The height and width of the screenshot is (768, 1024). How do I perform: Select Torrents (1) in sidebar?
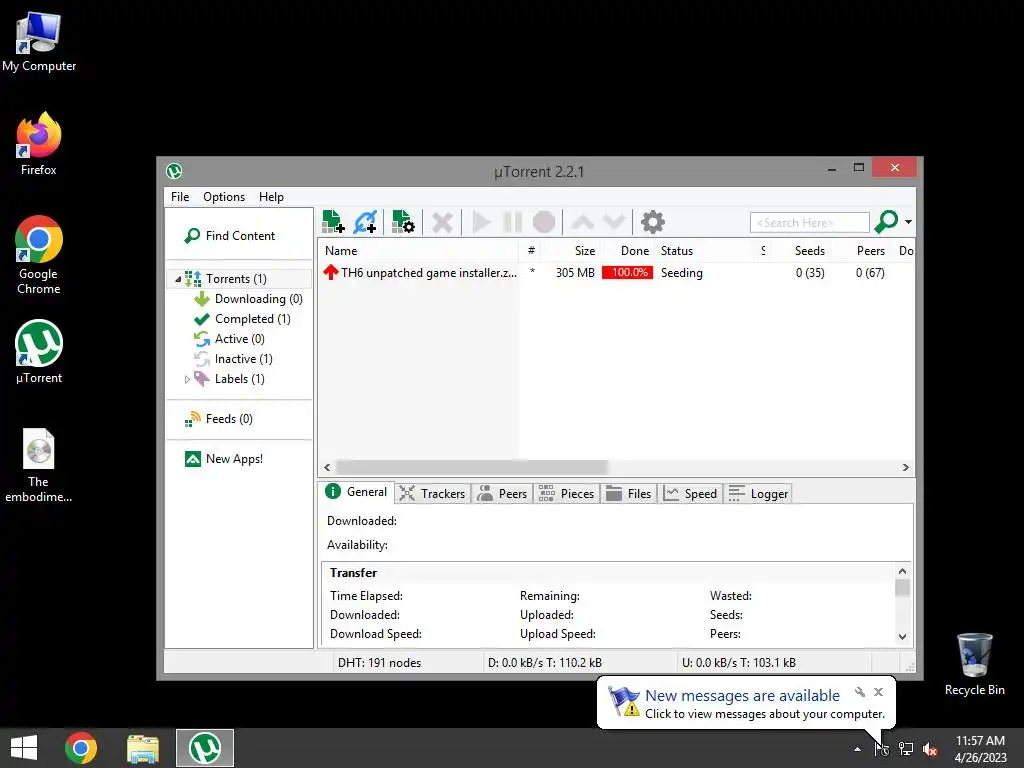point(236,279)
